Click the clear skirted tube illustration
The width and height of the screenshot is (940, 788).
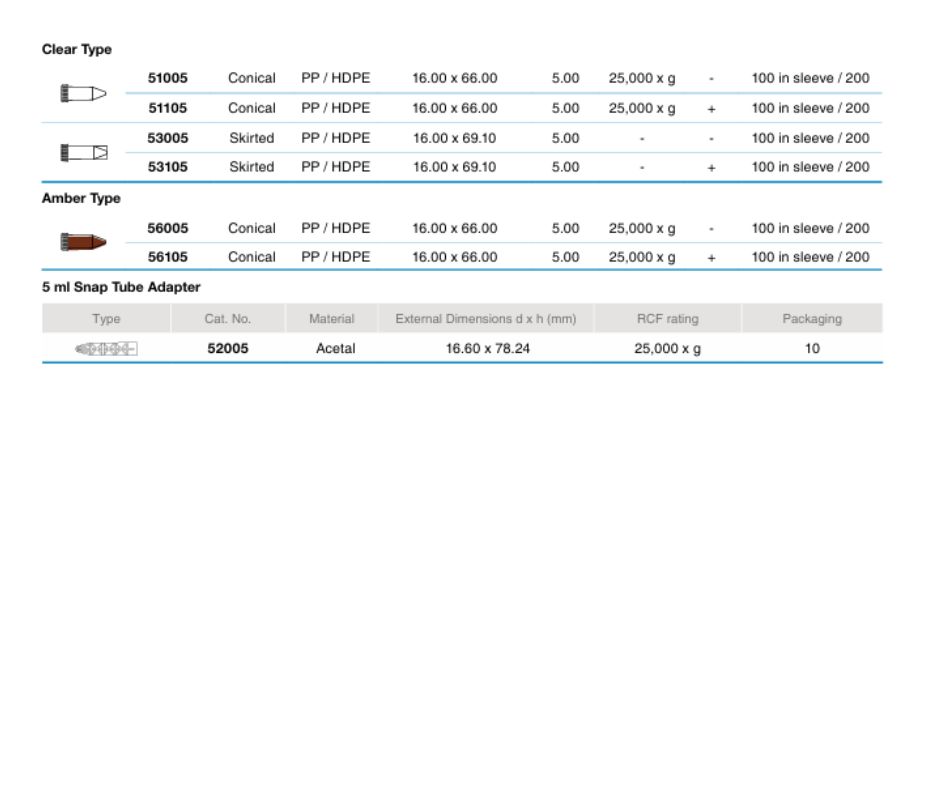[x=83, y=152]
